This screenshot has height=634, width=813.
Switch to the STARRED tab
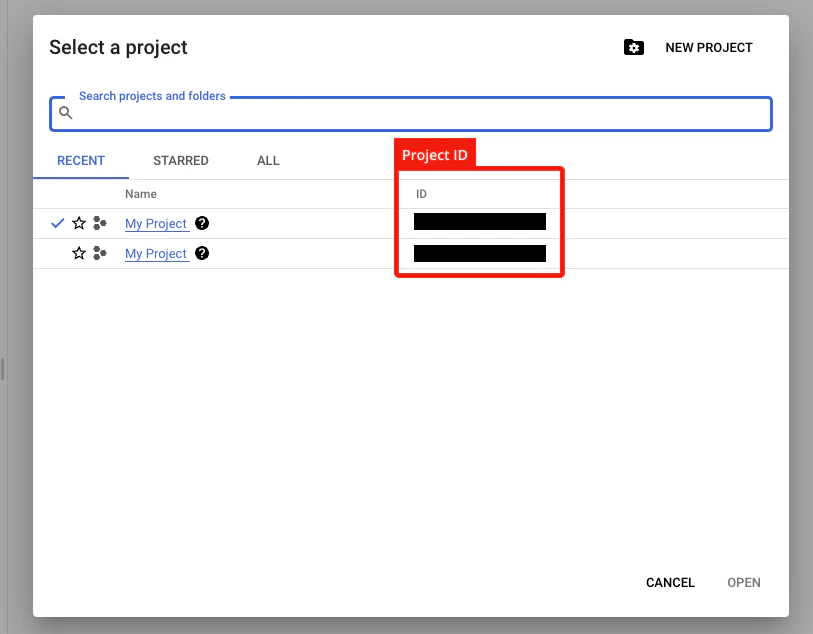pyautogui.click(x=181, y=161)
